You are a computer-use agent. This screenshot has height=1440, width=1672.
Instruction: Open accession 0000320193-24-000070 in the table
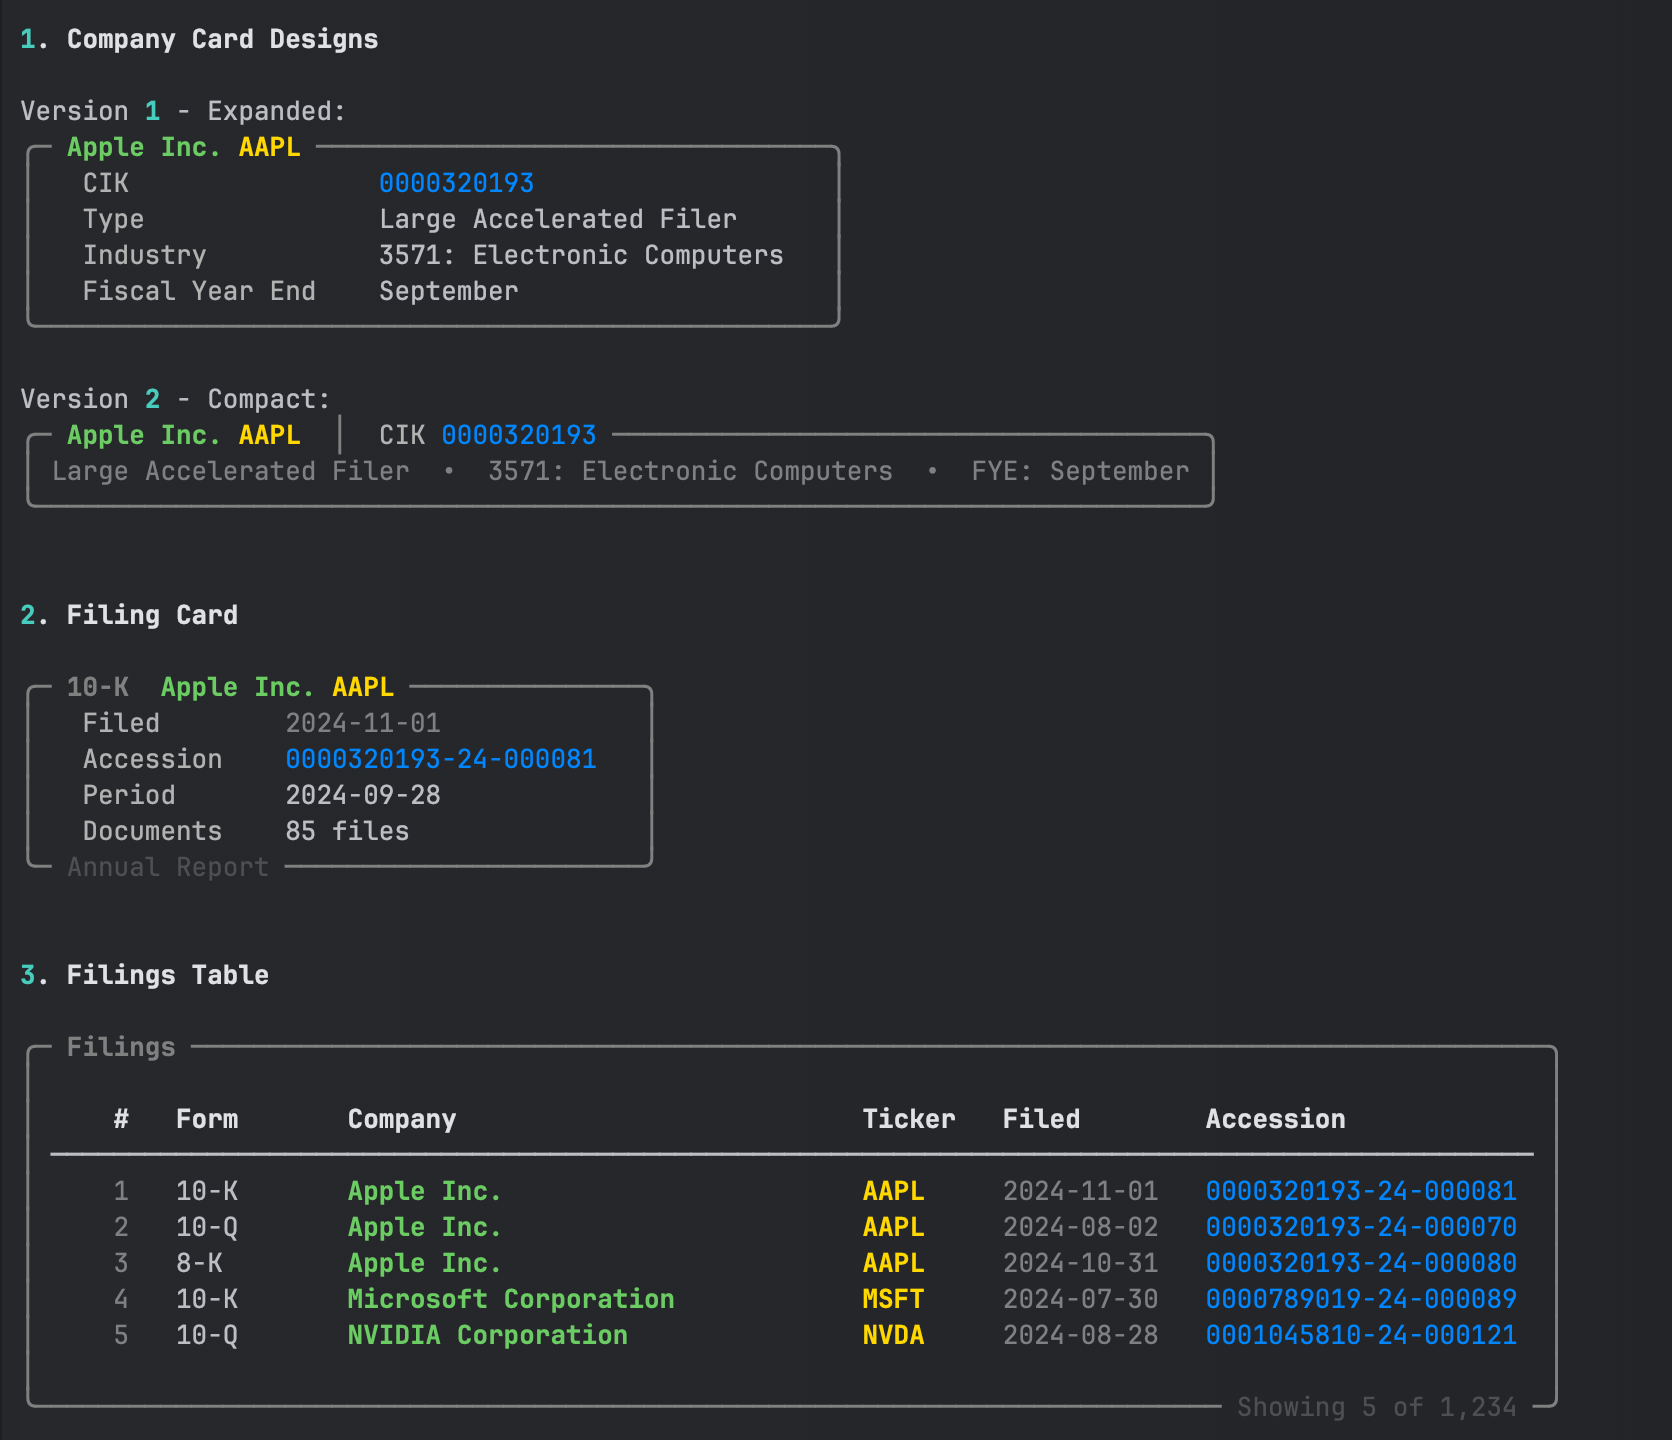pyautogui.click(x=1360, y=1227)
